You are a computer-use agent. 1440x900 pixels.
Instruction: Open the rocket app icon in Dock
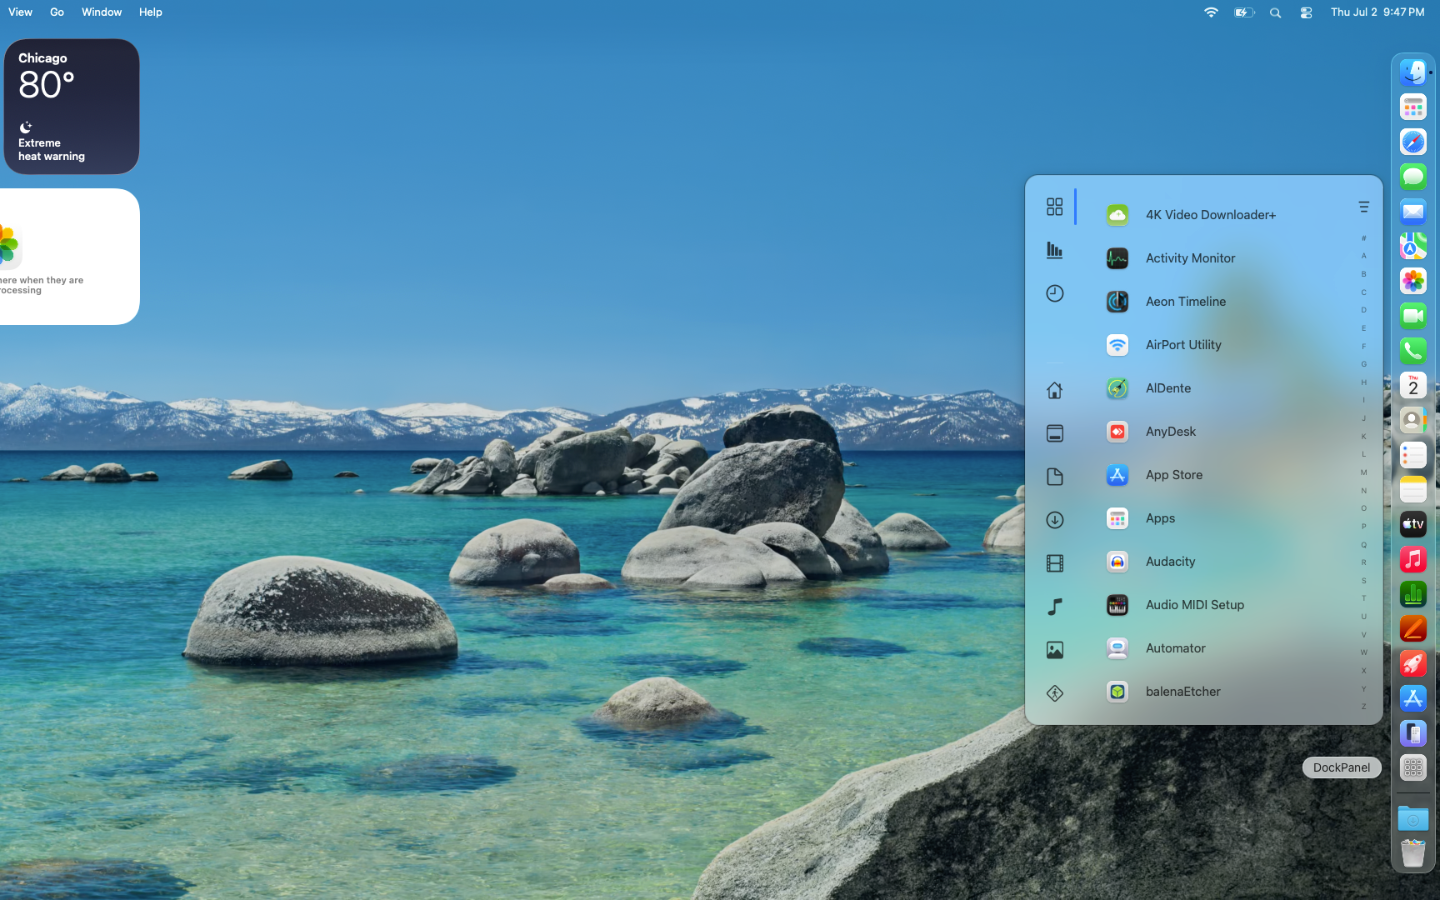(x=1413, y=664)
